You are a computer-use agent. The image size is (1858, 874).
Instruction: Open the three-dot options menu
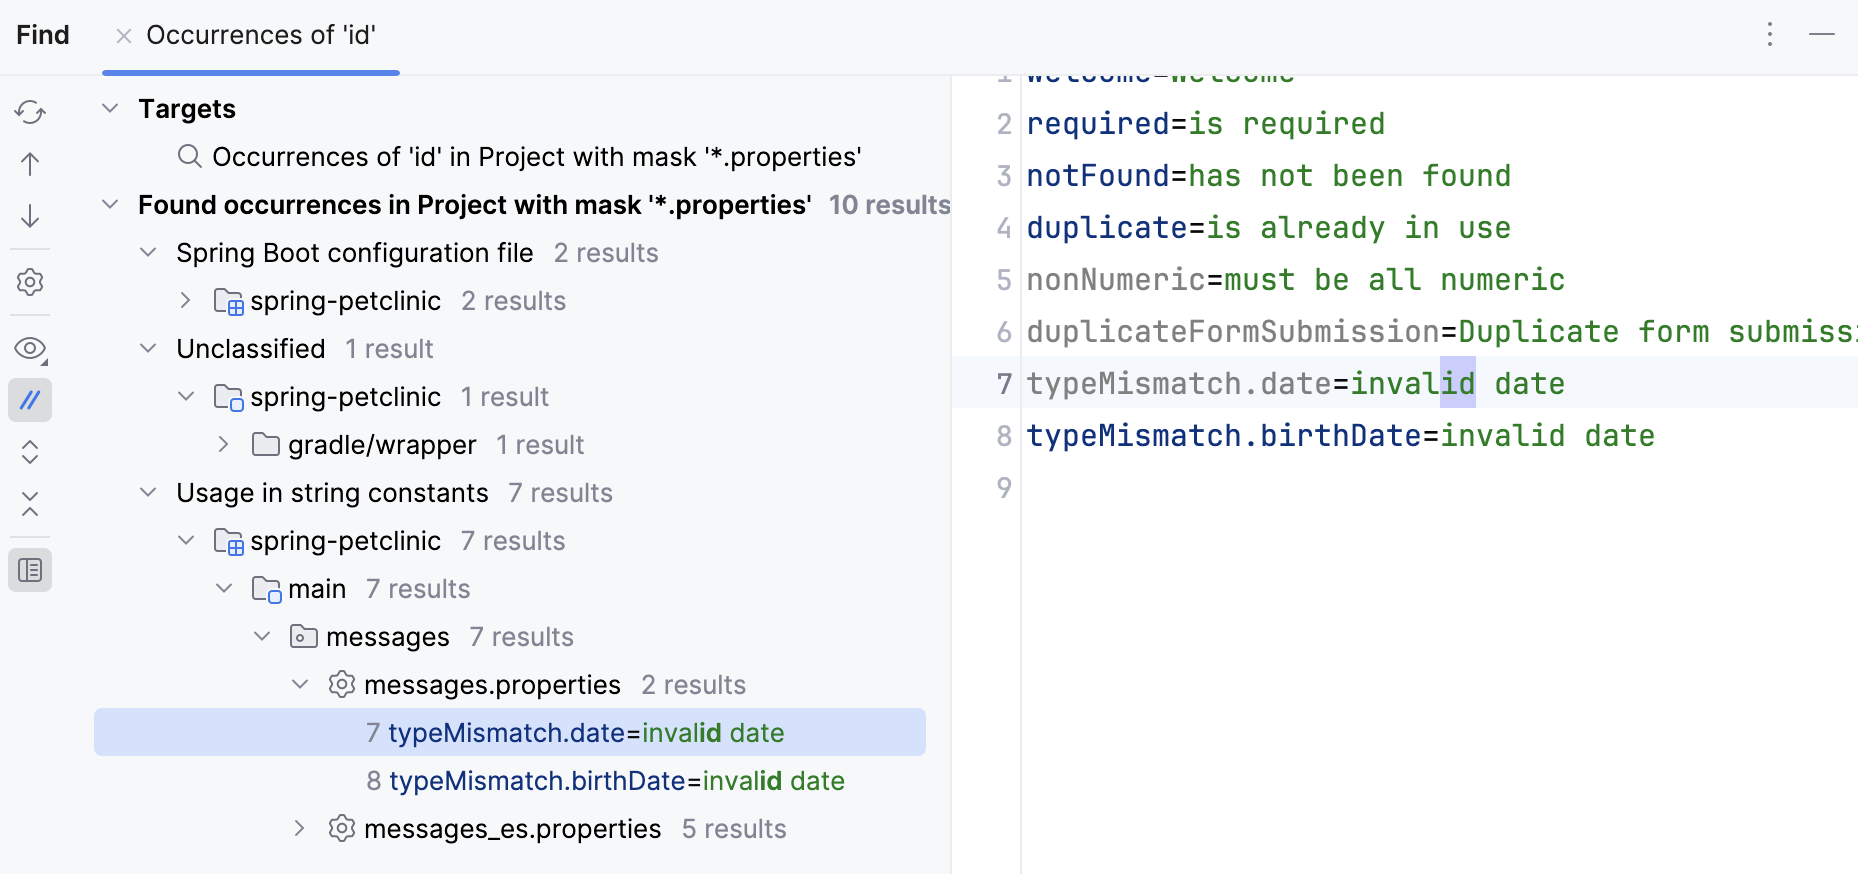1769,35
